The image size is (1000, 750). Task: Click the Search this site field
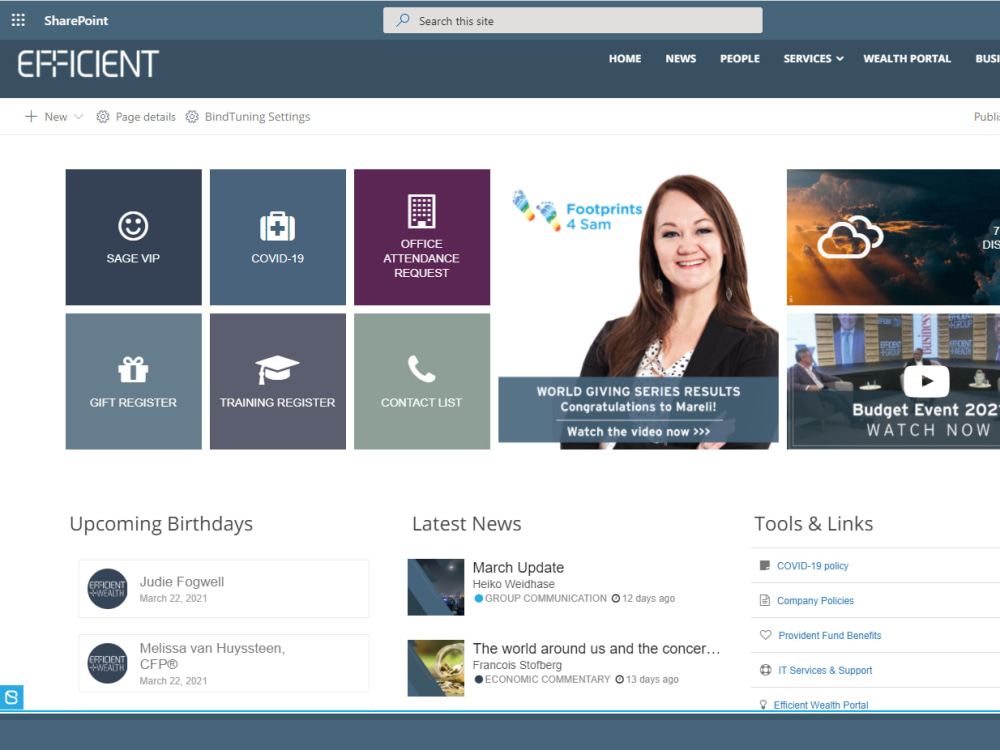click(572, 19)
